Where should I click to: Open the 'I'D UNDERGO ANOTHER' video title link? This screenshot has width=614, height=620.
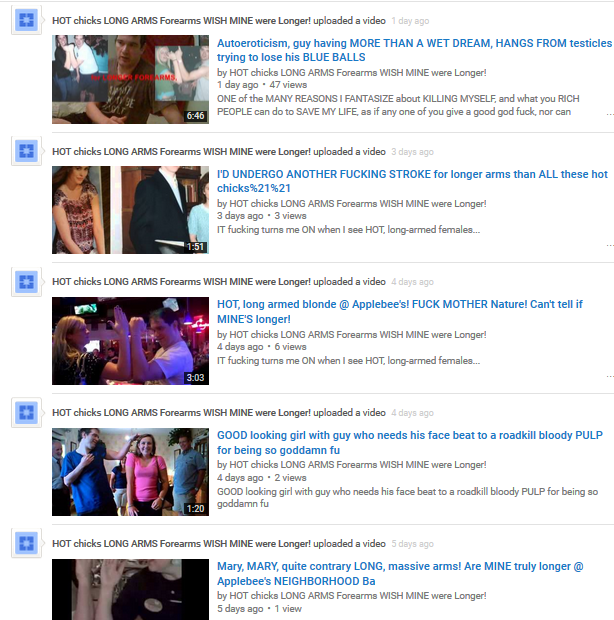412,181
